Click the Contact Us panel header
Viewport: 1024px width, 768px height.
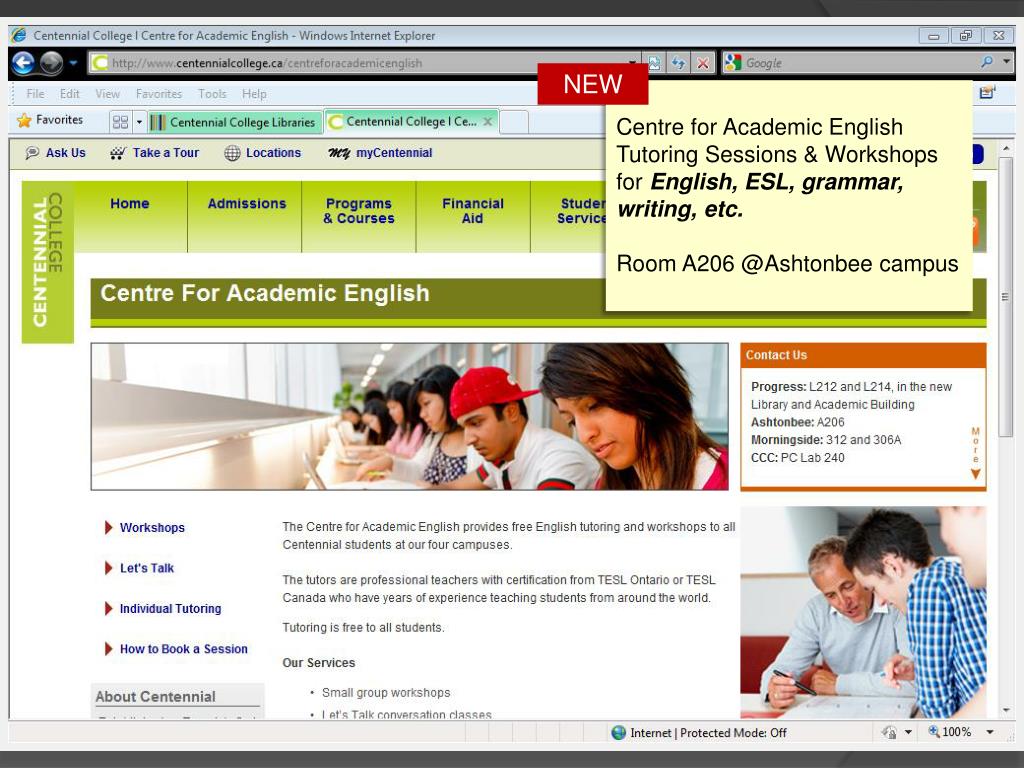(x=863, y=355)
